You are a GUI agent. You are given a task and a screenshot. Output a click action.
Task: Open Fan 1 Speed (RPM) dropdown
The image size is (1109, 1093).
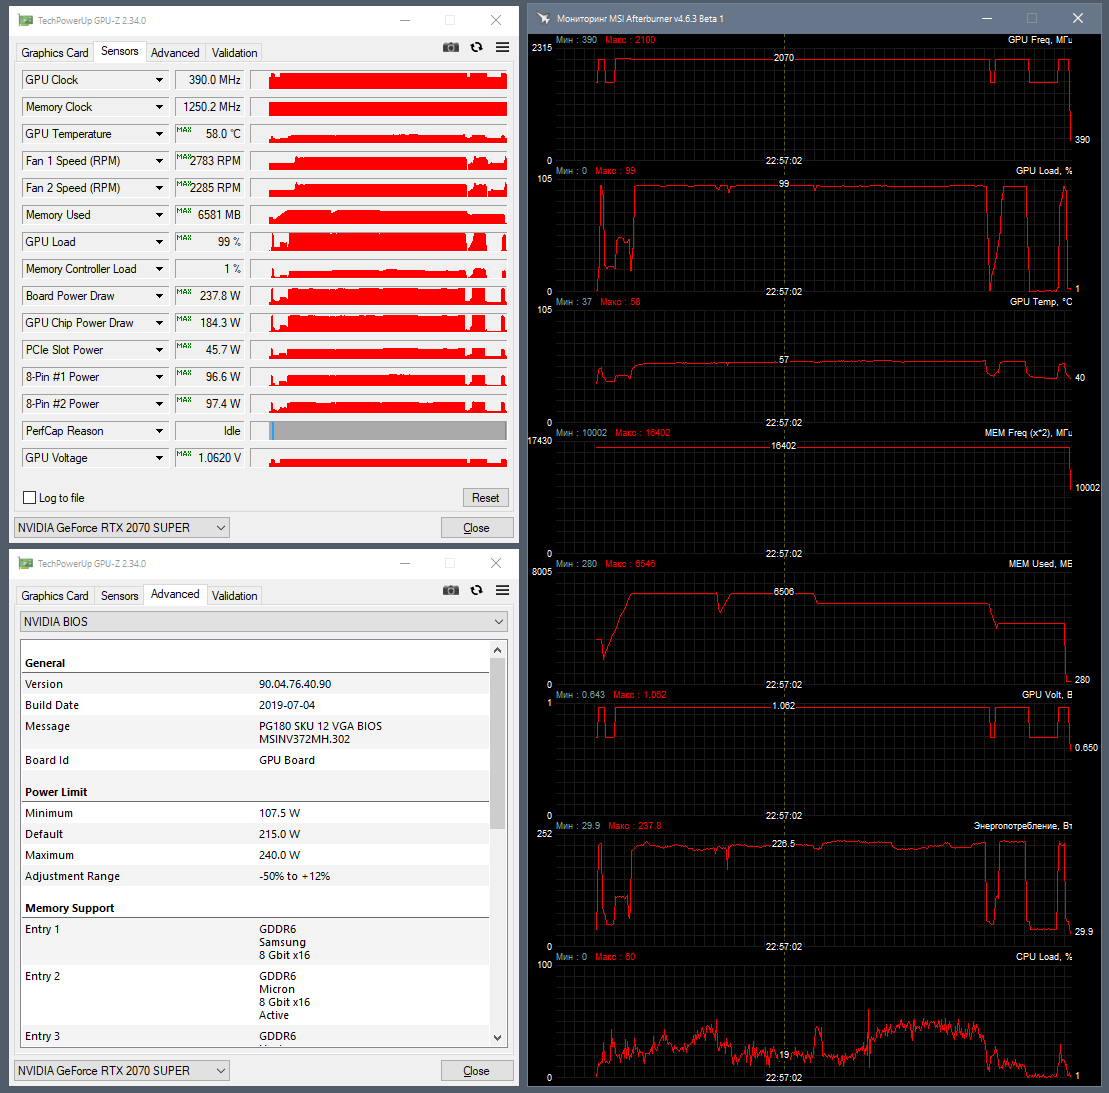(x=159, y=161)
